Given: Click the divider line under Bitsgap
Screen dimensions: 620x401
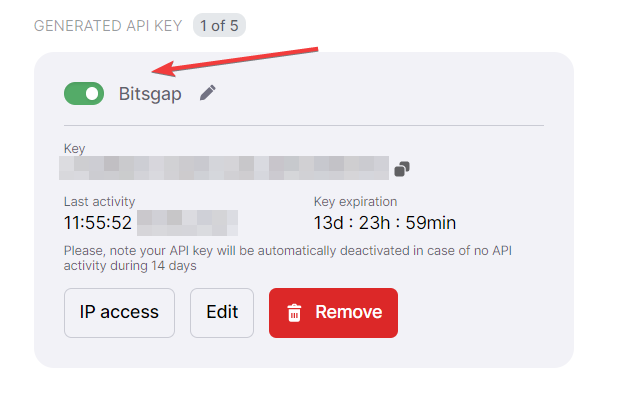Looking at the screenshot, I should (x=303, y=126).
